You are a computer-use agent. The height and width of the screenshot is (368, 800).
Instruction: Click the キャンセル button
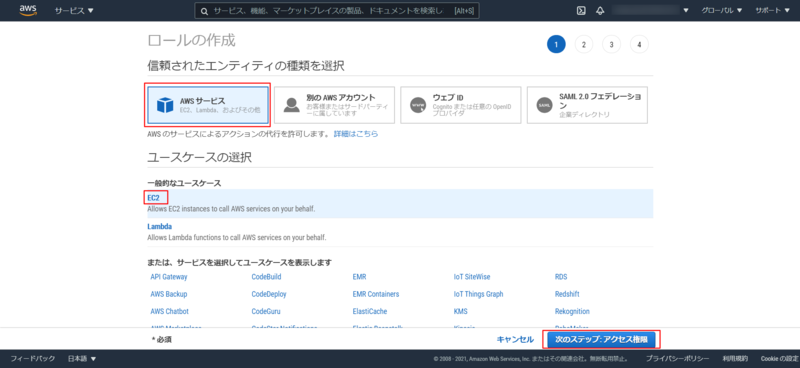click(515, 339)
